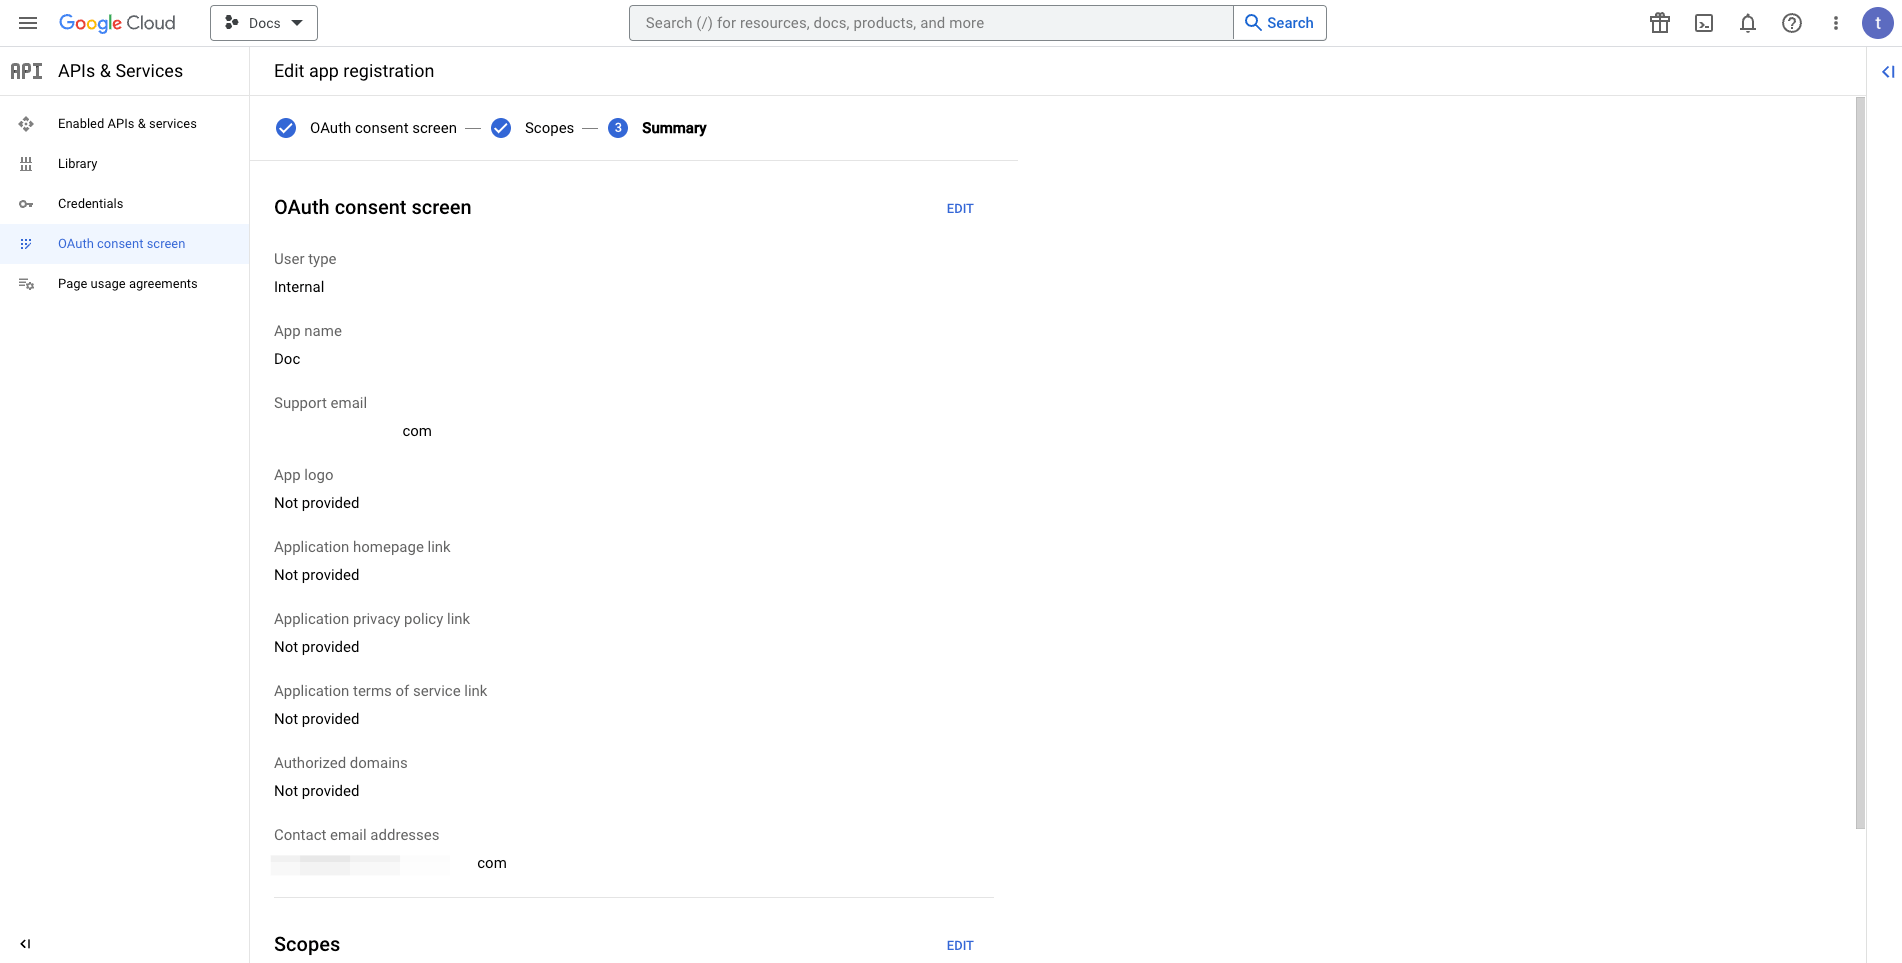Collapse the left navigation panel
The height and width of the screenshot is (963, 1902).
click(25, 944)
